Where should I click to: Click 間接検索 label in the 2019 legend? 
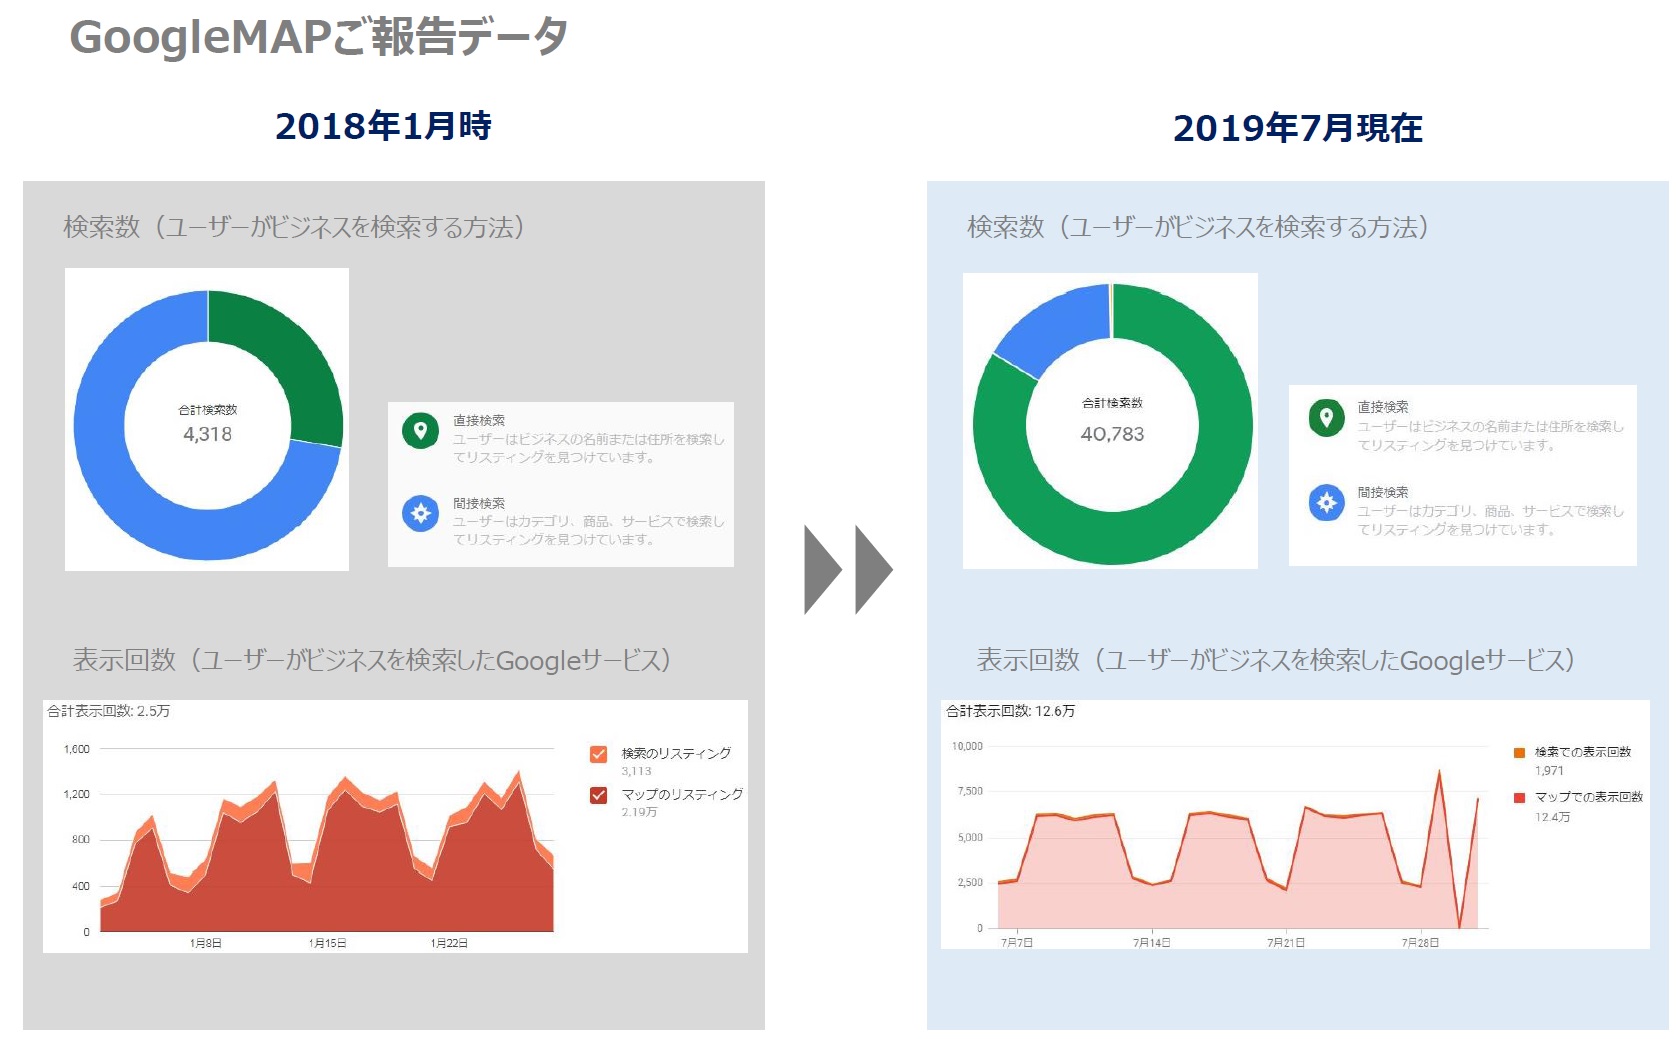(x=1383, y=492)
